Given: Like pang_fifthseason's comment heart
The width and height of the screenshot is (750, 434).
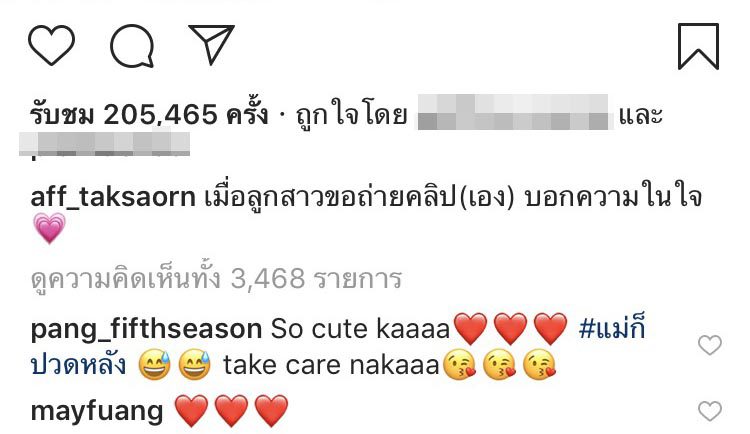Looking at the screenshot, I should 709,345.
